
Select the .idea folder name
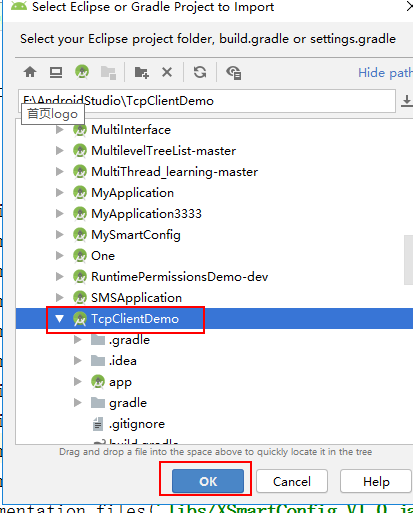click(x=123, y=361)
